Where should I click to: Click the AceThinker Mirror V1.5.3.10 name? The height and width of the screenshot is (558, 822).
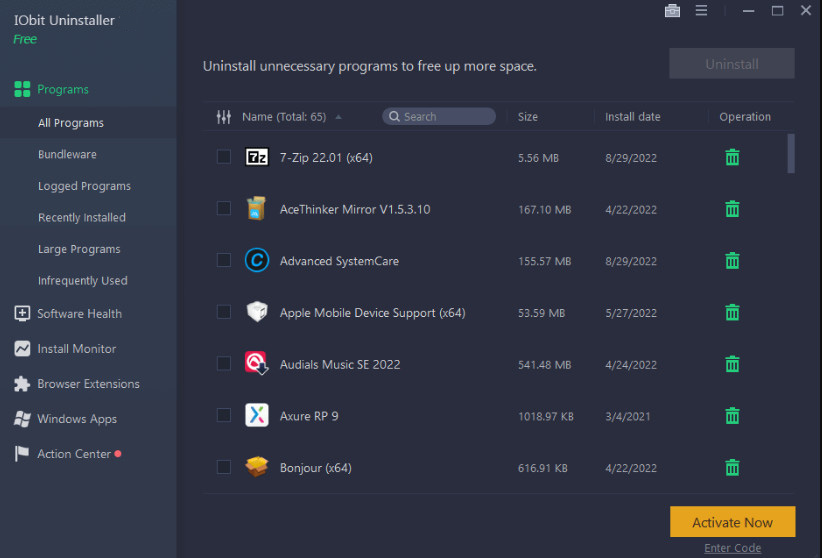click(x=355, y=209)
